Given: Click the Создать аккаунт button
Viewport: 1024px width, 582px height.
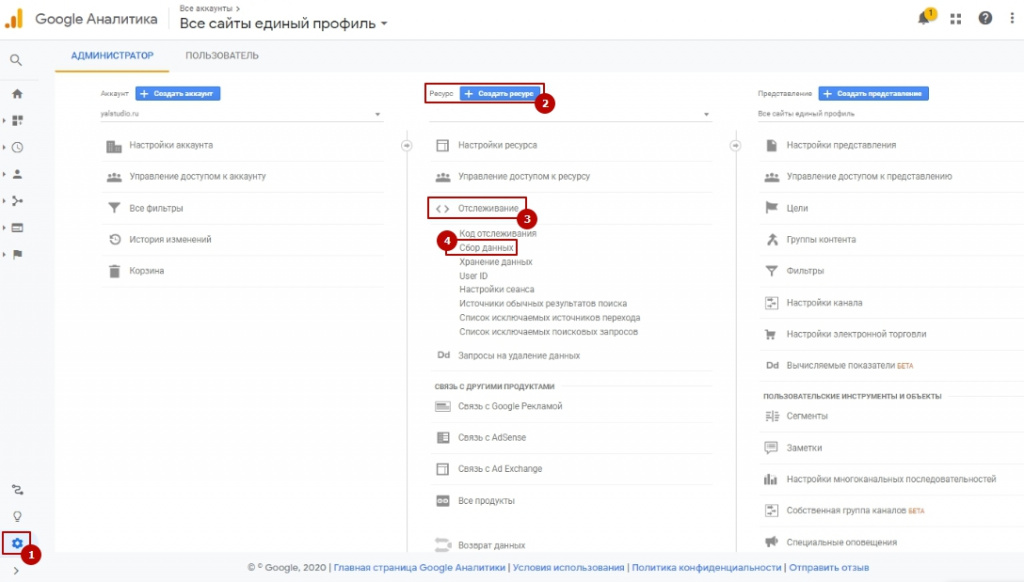Looking at the screenshot, I should click(178, 93).
